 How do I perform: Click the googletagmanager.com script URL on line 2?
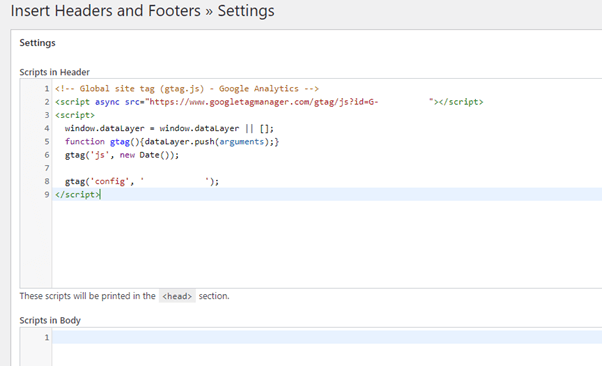pyautogui.click(x=263, y=102)
